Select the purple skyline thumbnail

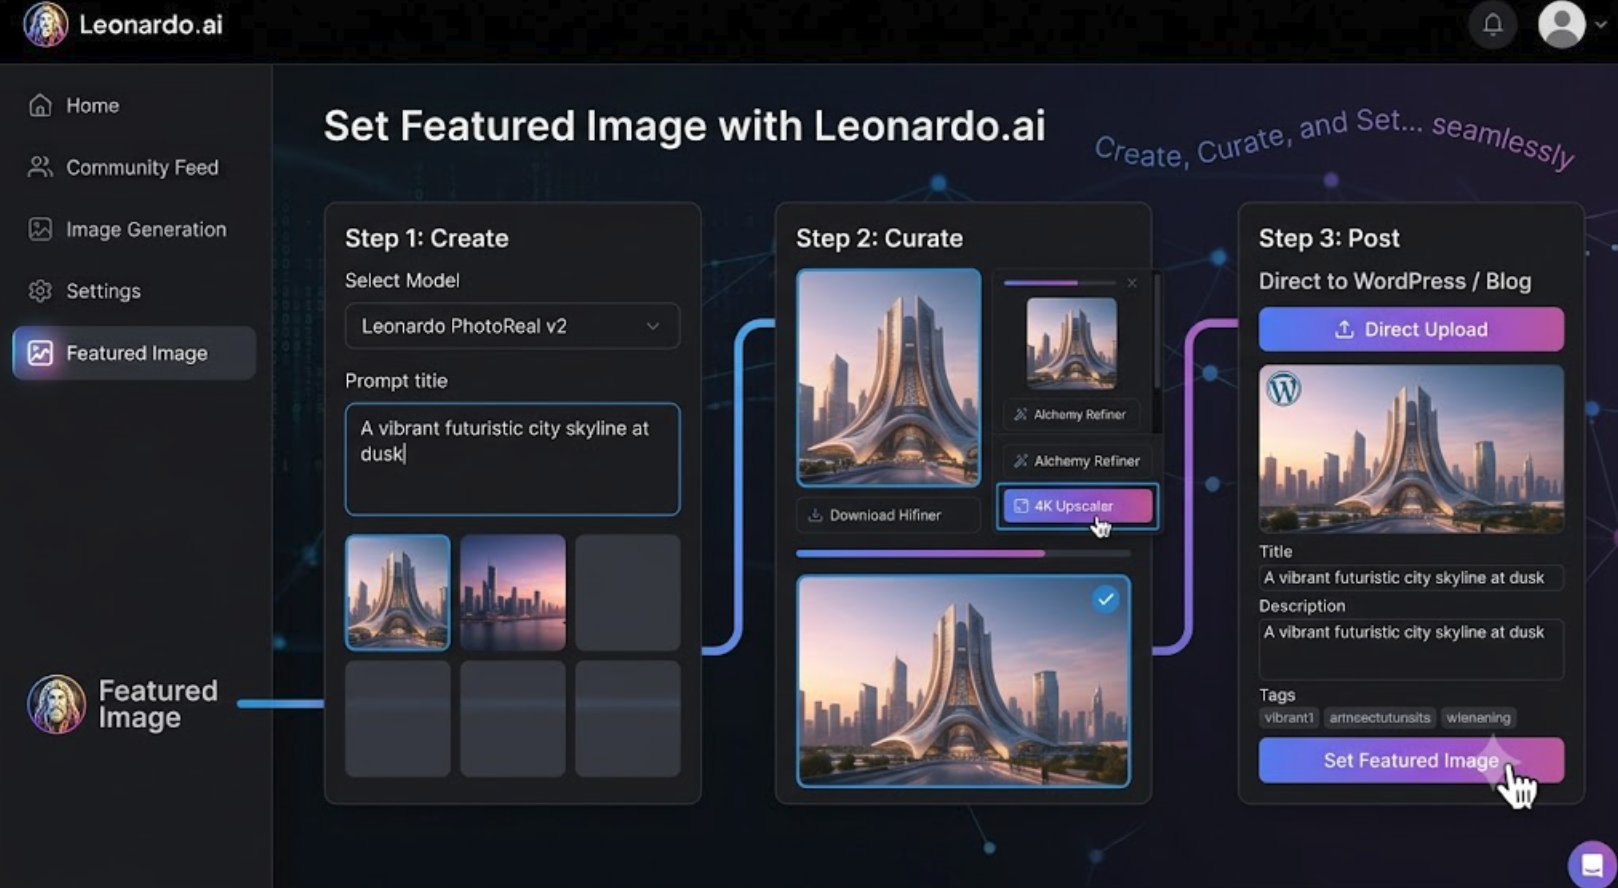click(513, 592)
